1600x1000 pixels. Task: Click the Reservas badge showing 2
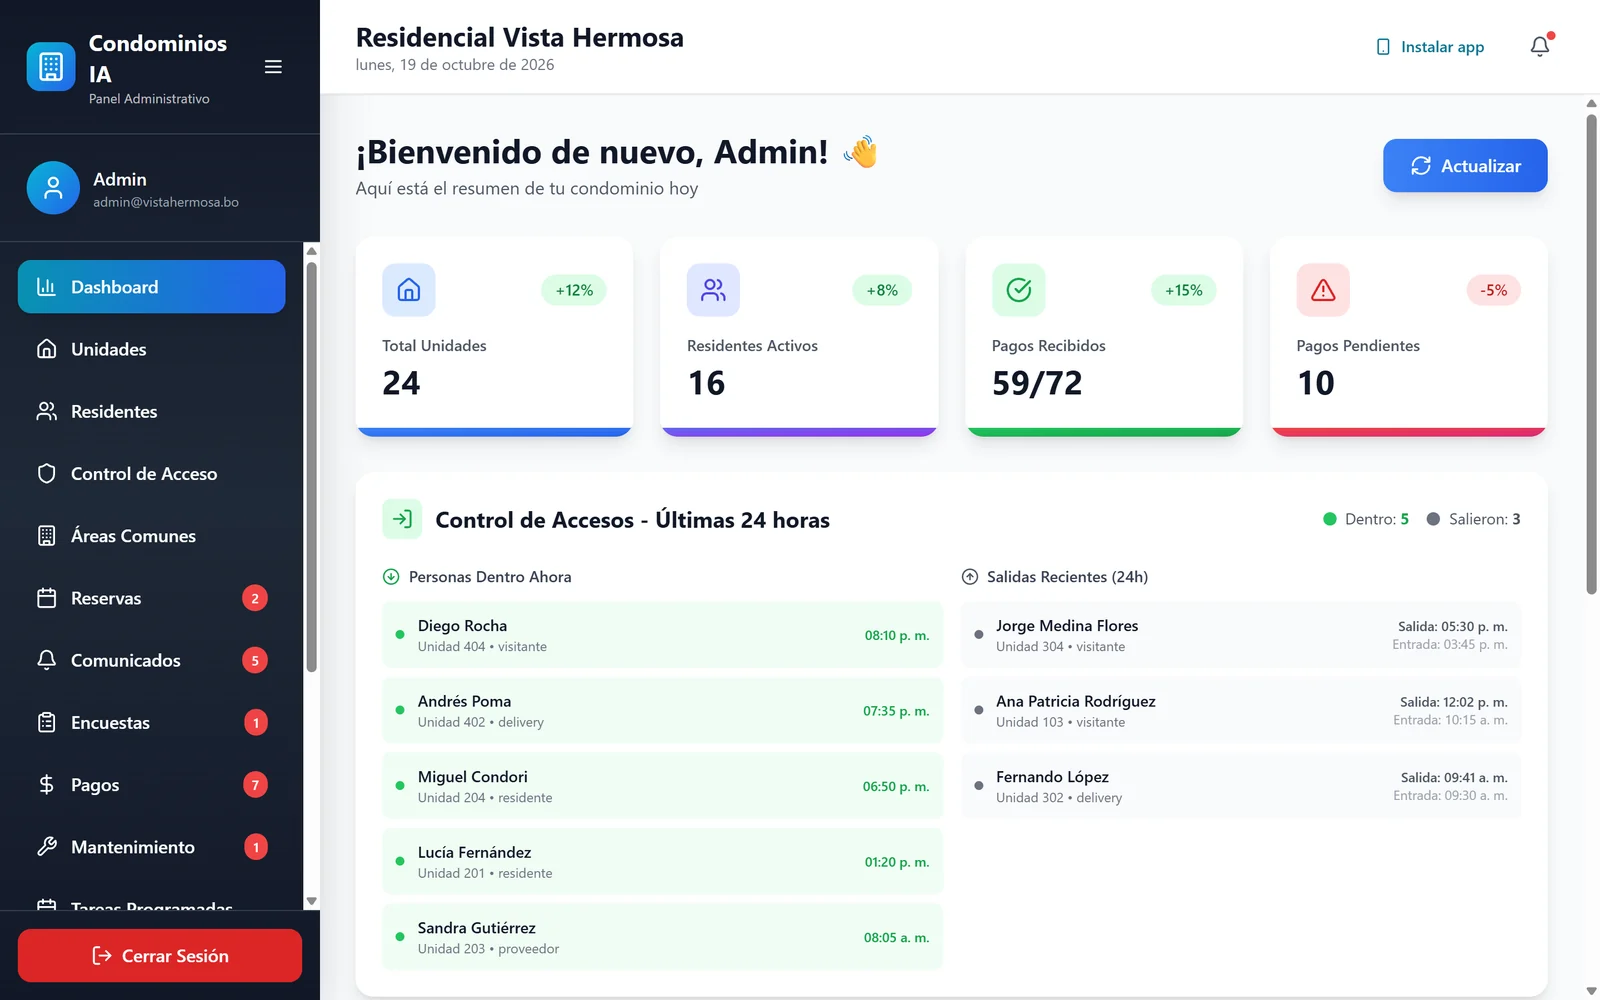(255, 598)
